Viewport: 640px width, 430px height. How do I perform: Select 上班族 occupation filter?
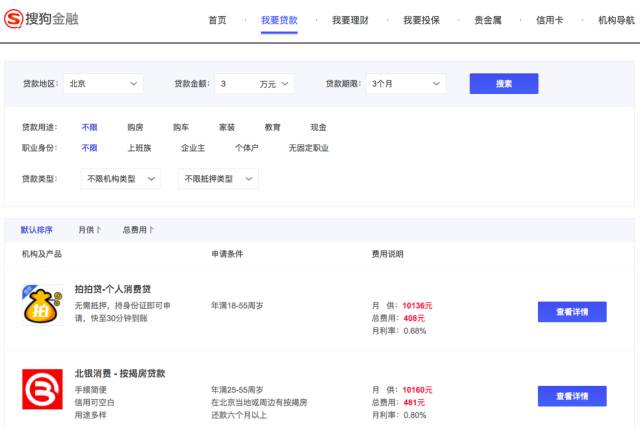coord(139,148)
